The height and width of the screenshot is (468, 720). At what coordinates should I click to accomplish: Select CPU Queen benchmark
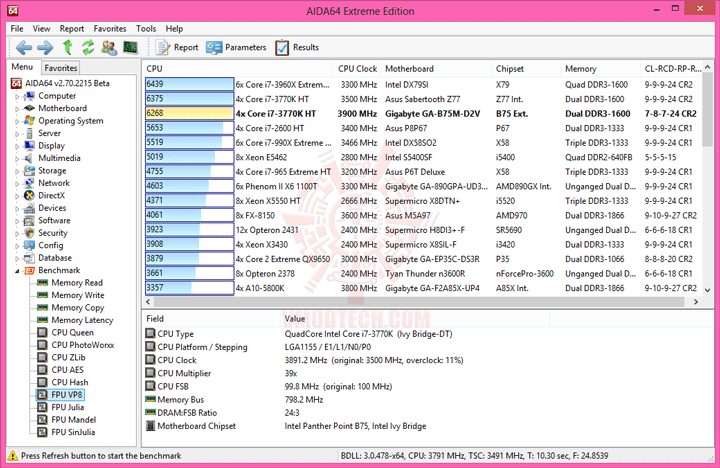[73, 333]
